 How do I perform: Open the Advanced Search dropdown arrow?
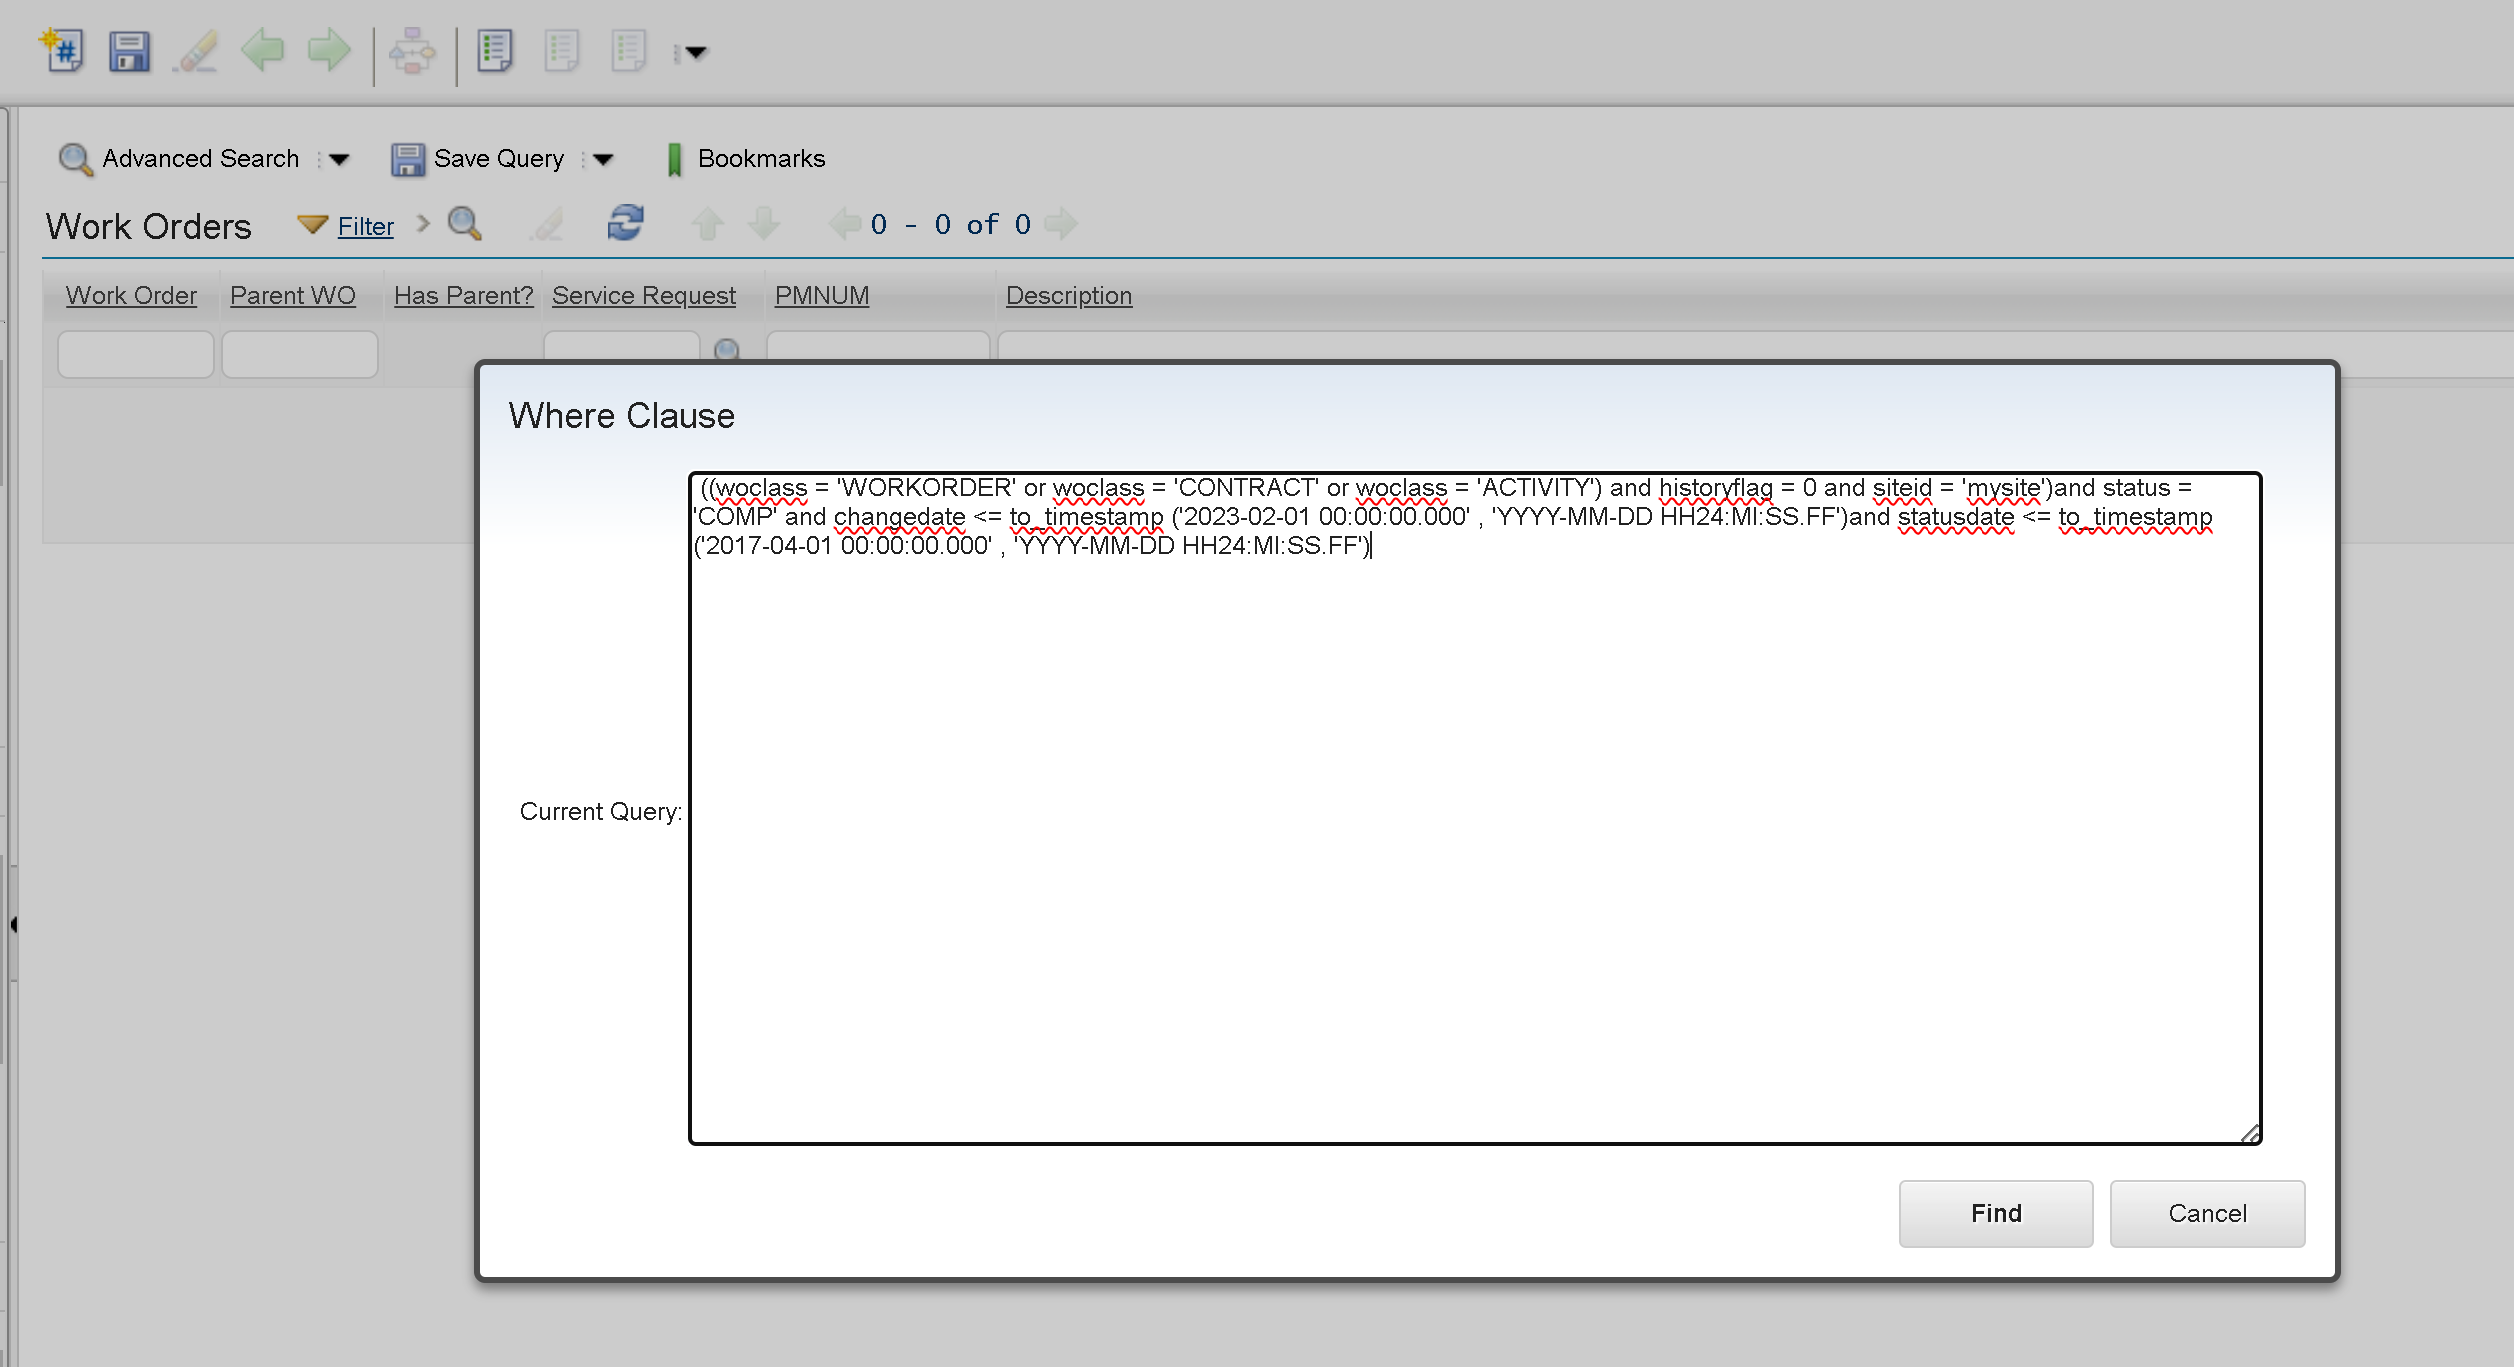338,159
